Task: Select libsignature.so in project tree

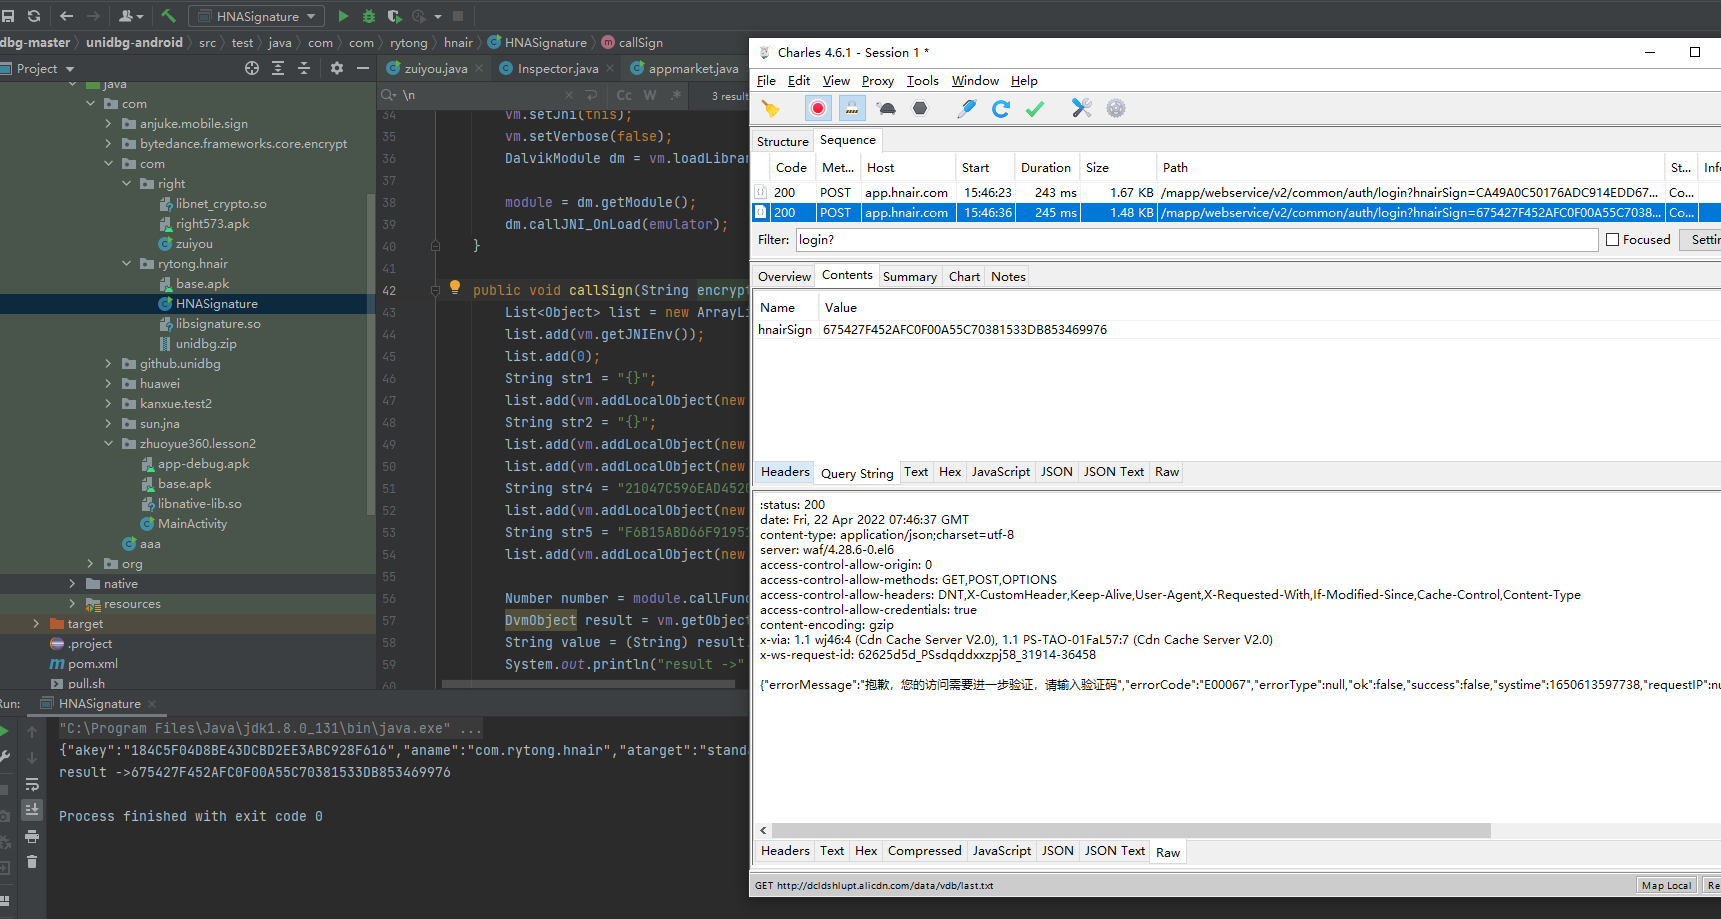Action: (218, 324)
